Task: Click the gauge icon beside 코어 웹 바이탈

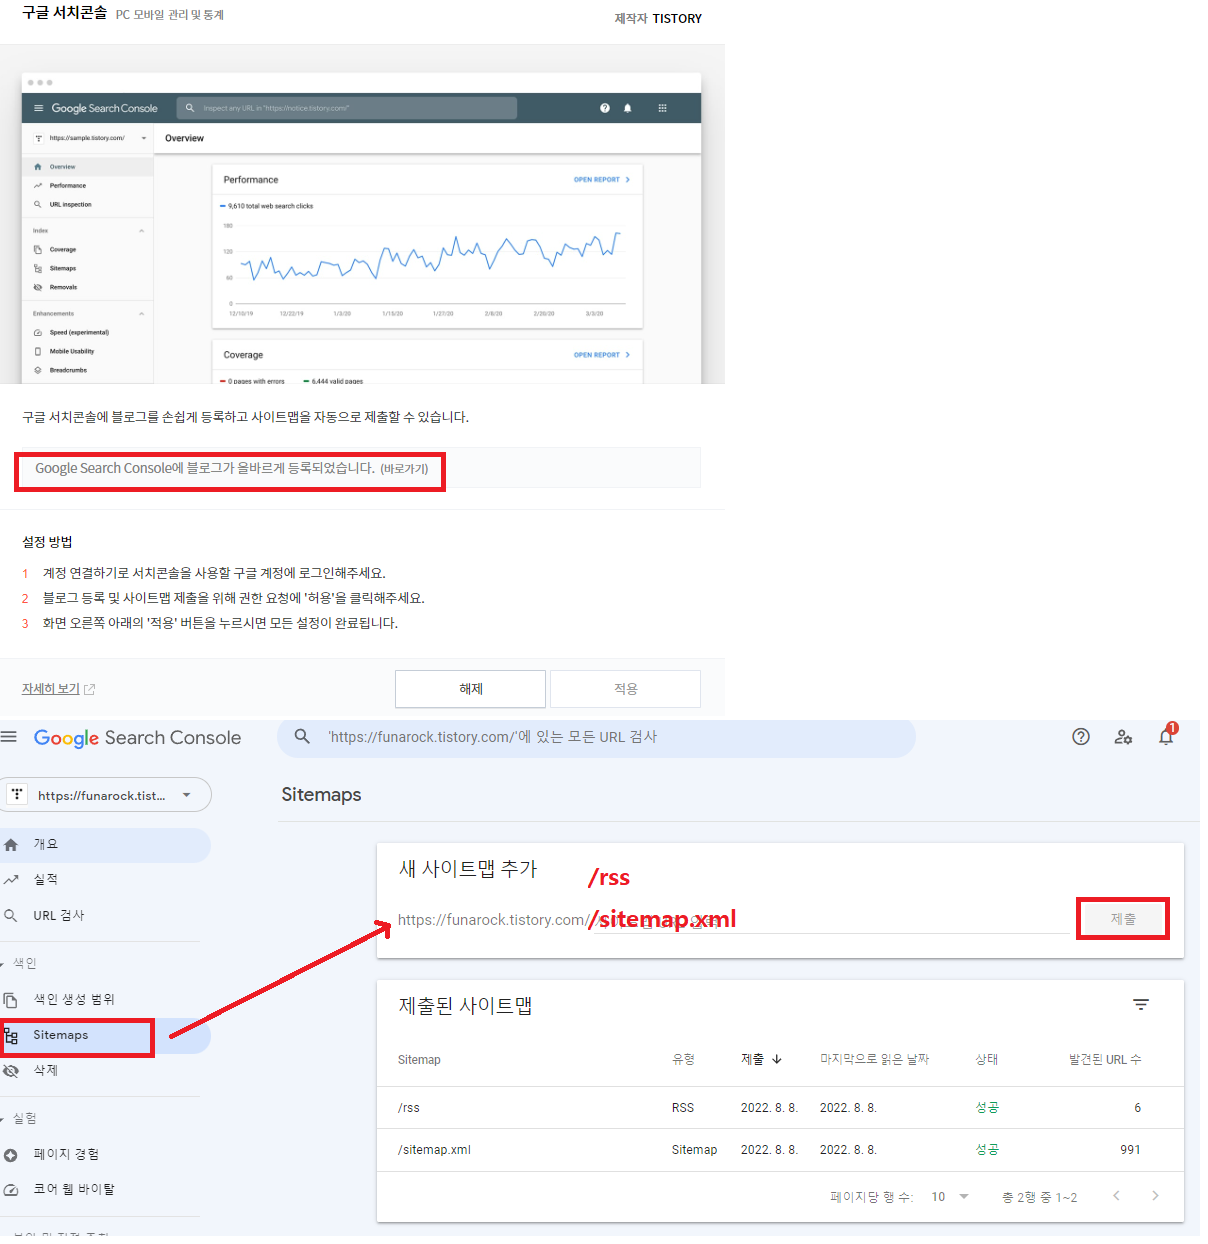Action: (11, 1190)
